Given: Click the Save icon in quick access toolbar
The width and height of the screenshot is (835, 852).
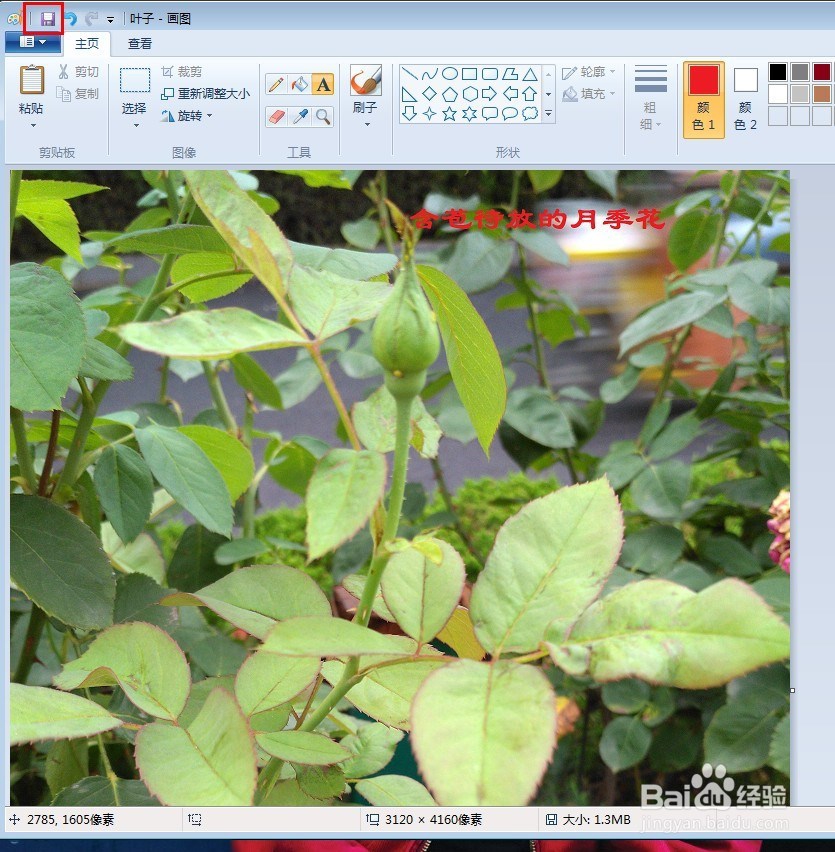Looking at the screenshot, I should tap(48, 20).
